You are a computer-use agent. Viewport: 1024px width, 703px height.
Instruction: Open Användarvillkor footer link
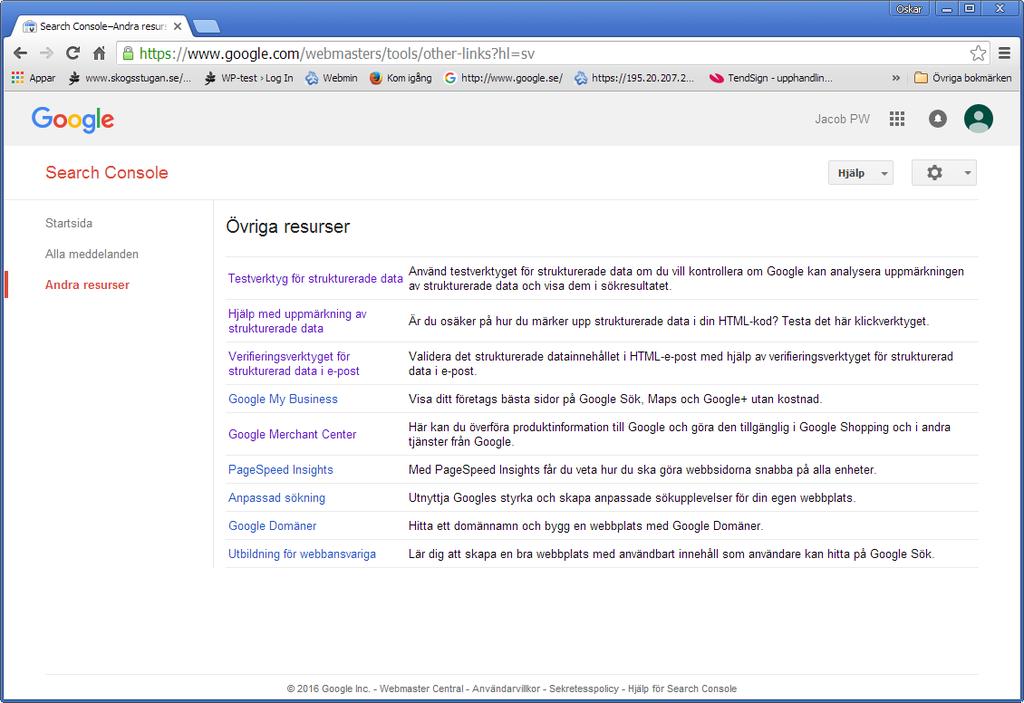coord(506,689)
